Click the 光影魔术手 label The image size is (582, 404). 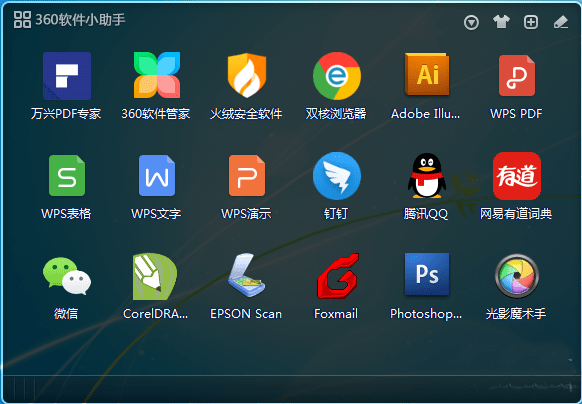click(x=516, y=314)
